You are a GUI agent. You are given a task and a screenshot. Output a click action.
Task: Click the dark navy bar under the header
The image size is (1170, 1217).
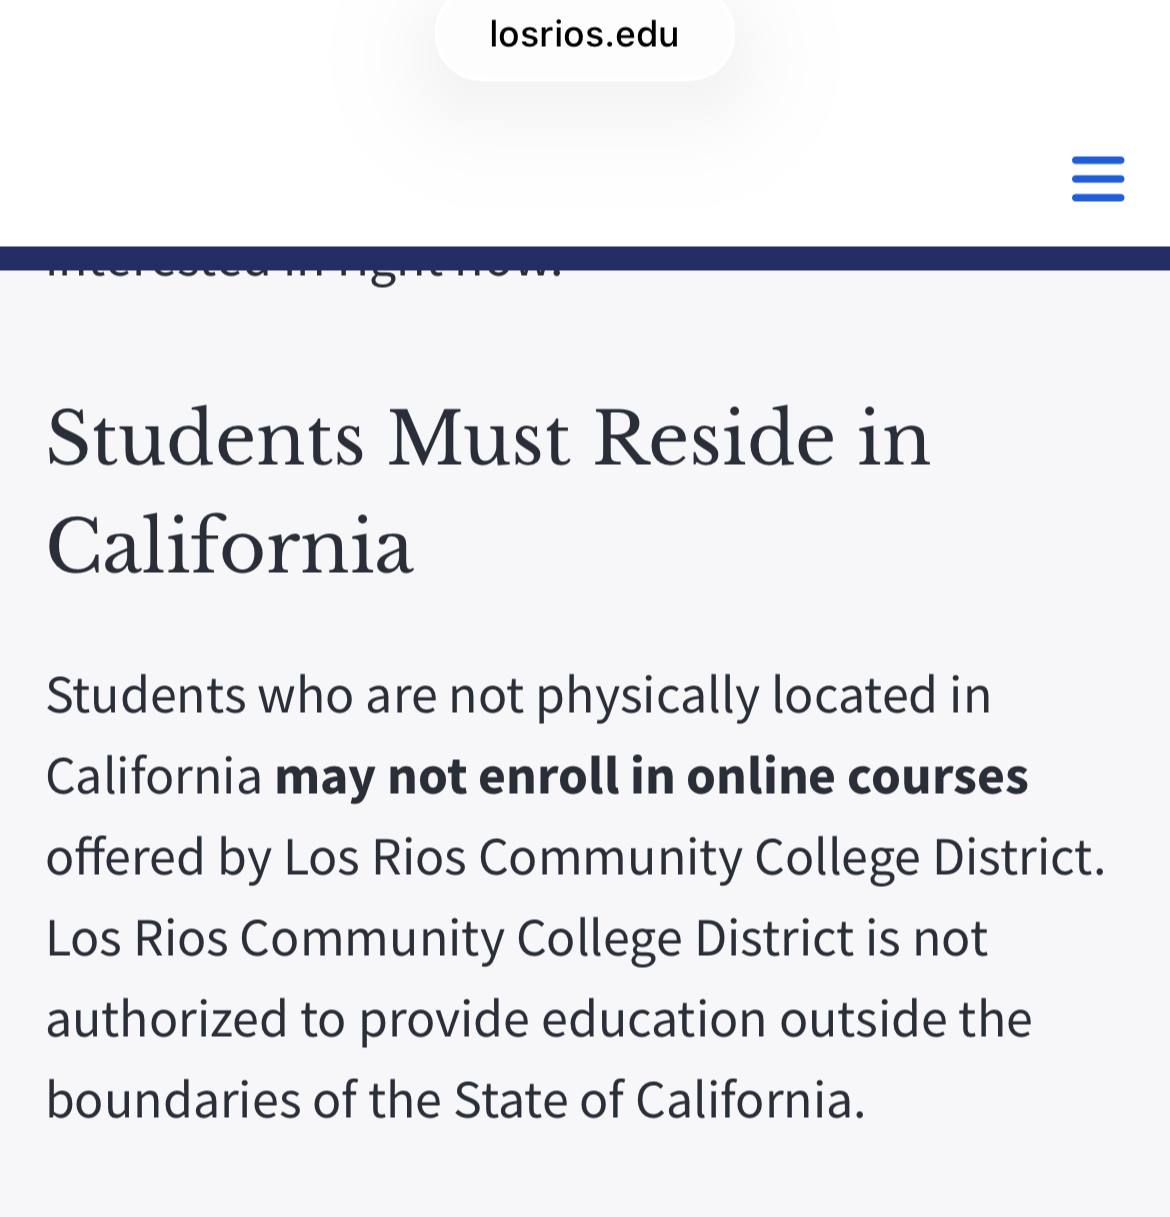pos(585,258)
